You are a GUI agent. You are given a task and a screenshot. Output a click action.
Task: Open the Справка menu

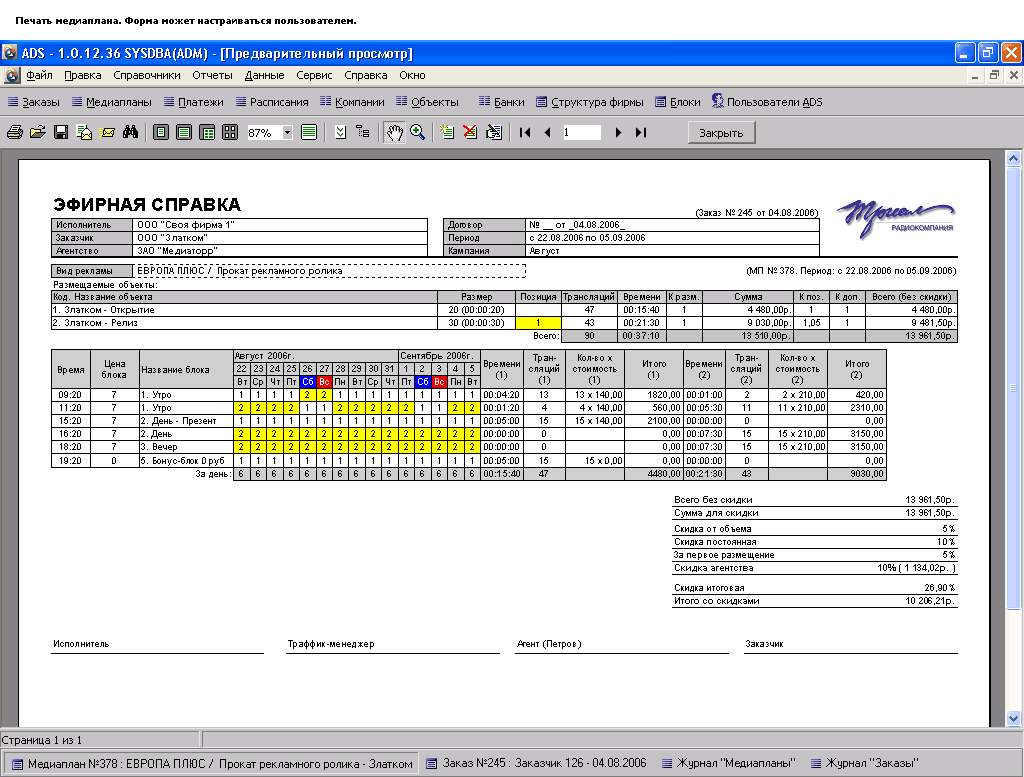pos(366,75)
